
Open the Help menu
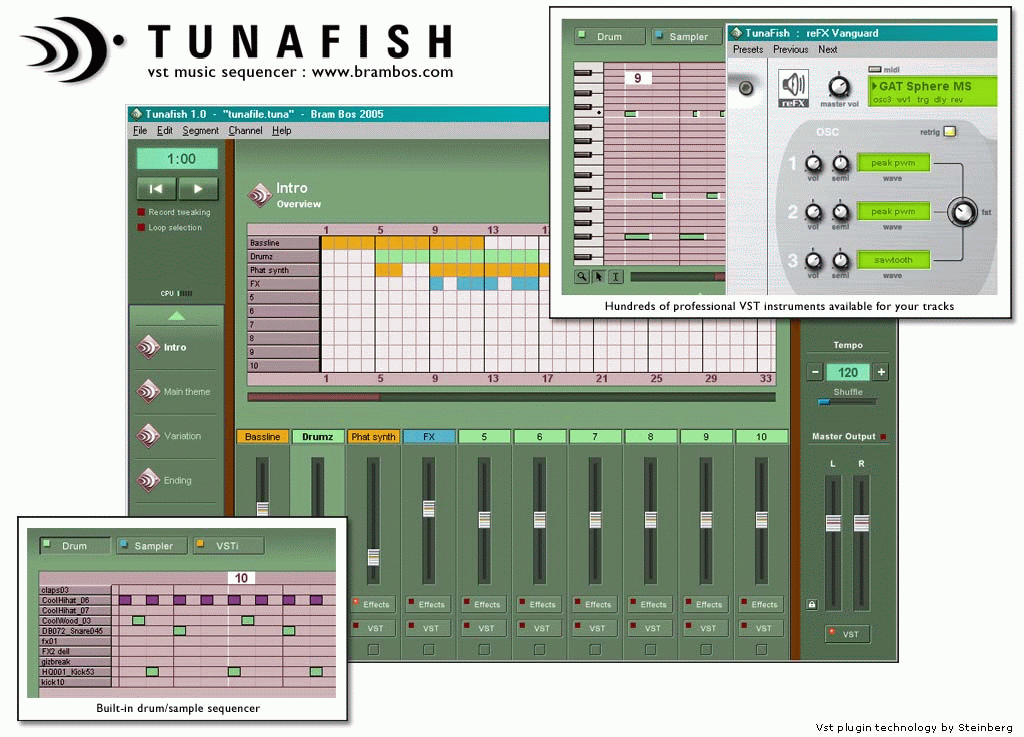coord(281,131)
